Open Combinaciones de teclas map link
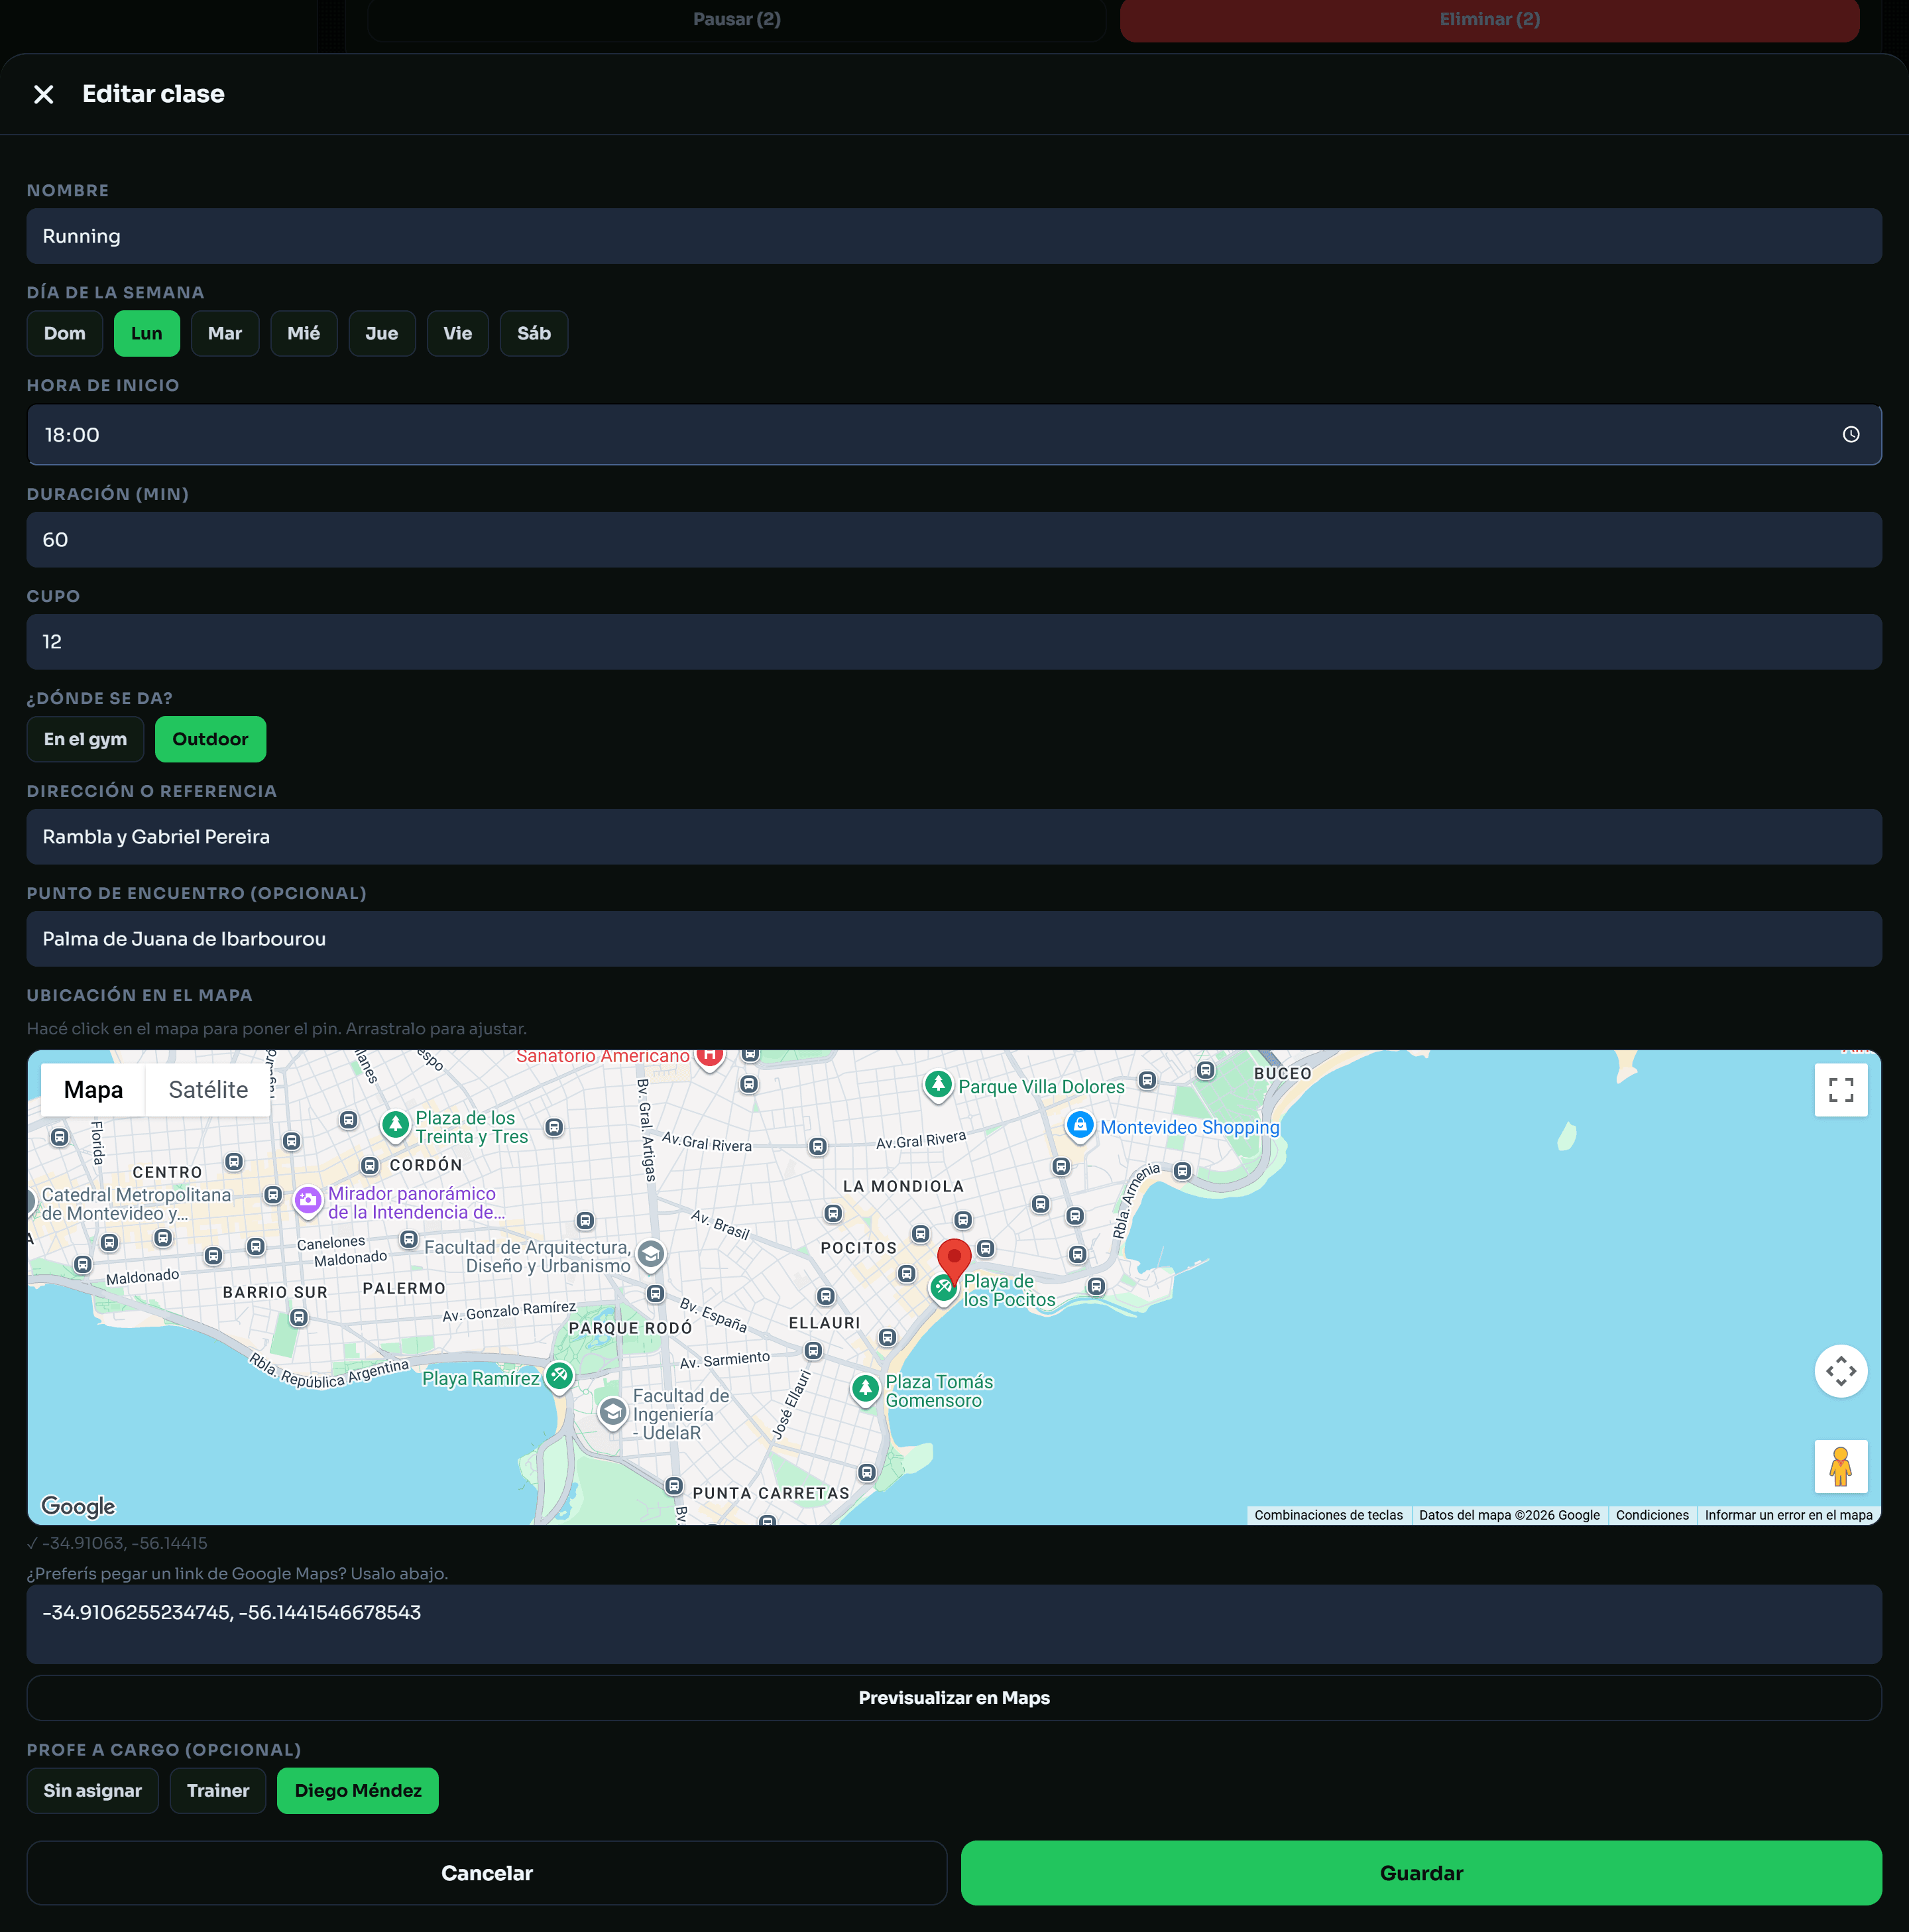This screenshot has height=1932, width=1909. coord(1328,1515)
